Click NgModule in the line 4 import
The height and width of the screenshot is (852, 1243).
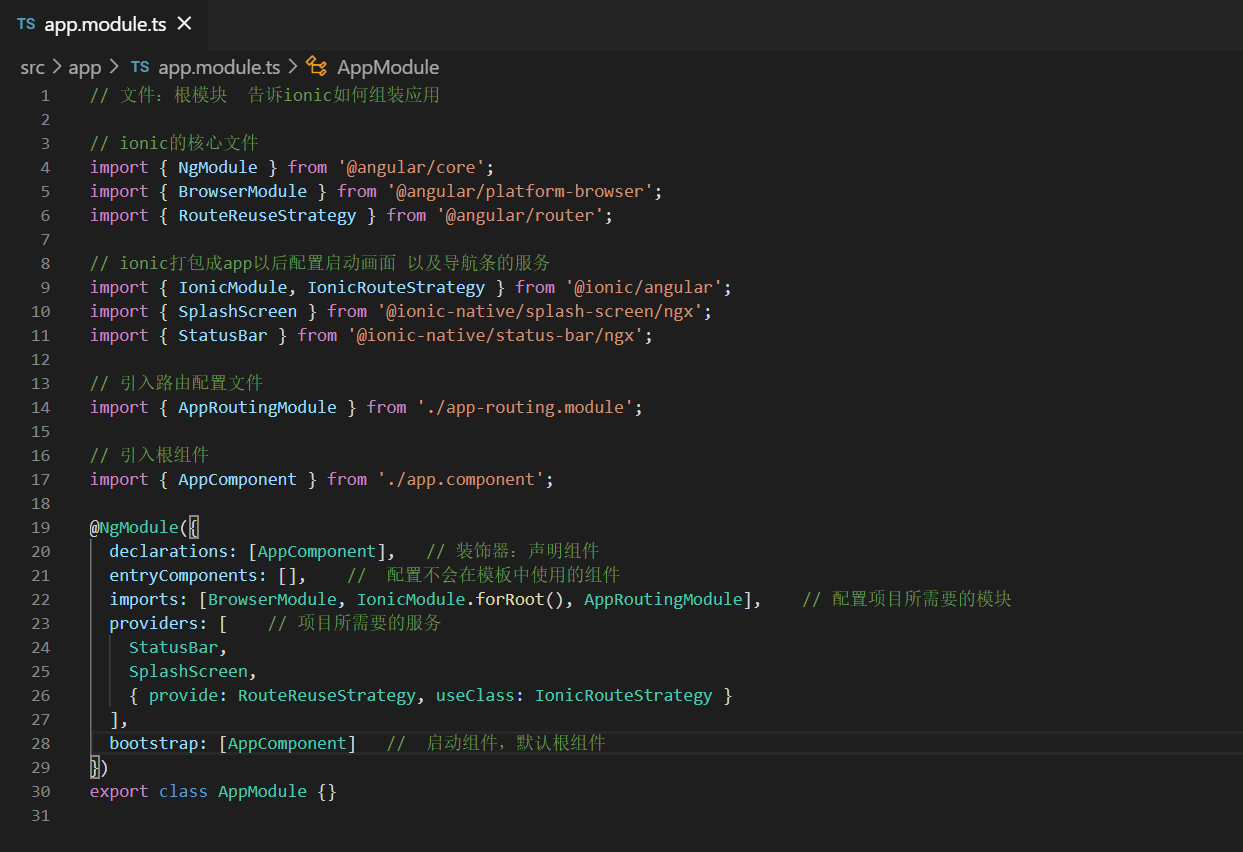pyautogui.click(x=218, y=167)
